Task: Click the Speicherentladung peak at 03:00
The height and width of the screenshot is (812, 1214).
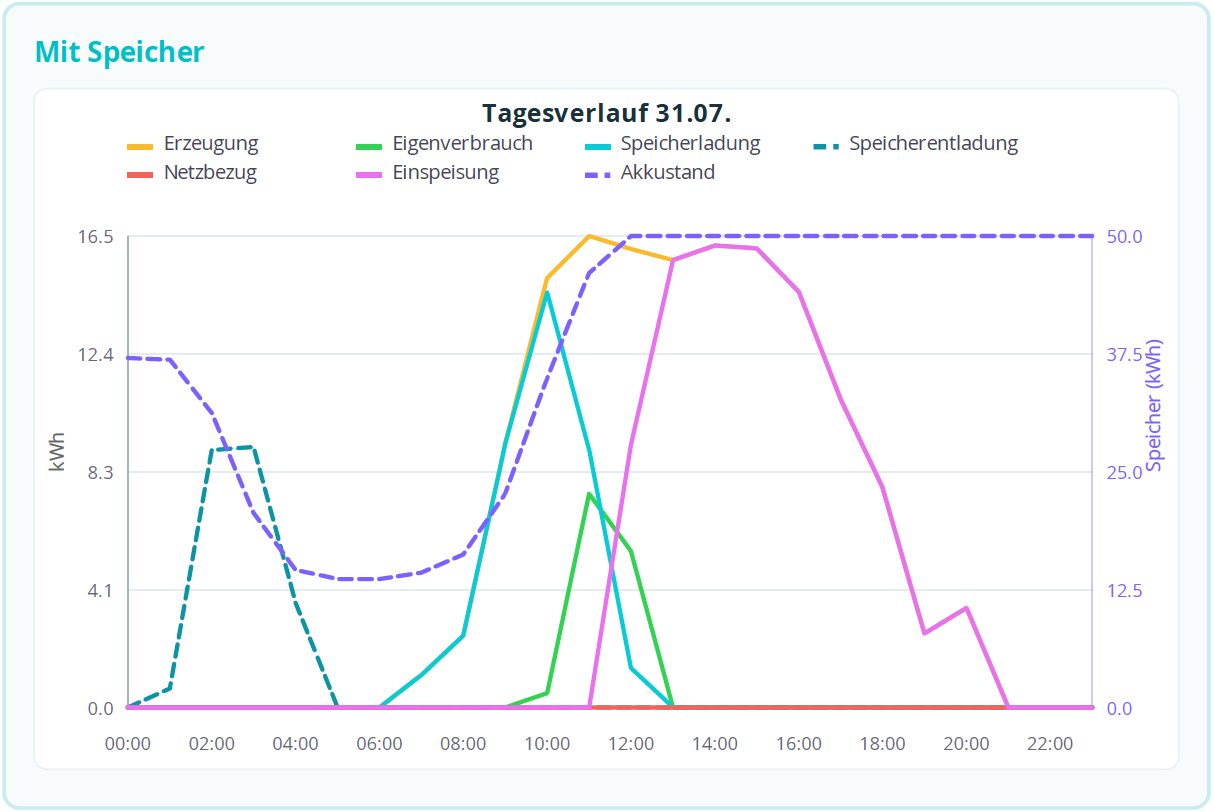Action: (x=253, y=447)
